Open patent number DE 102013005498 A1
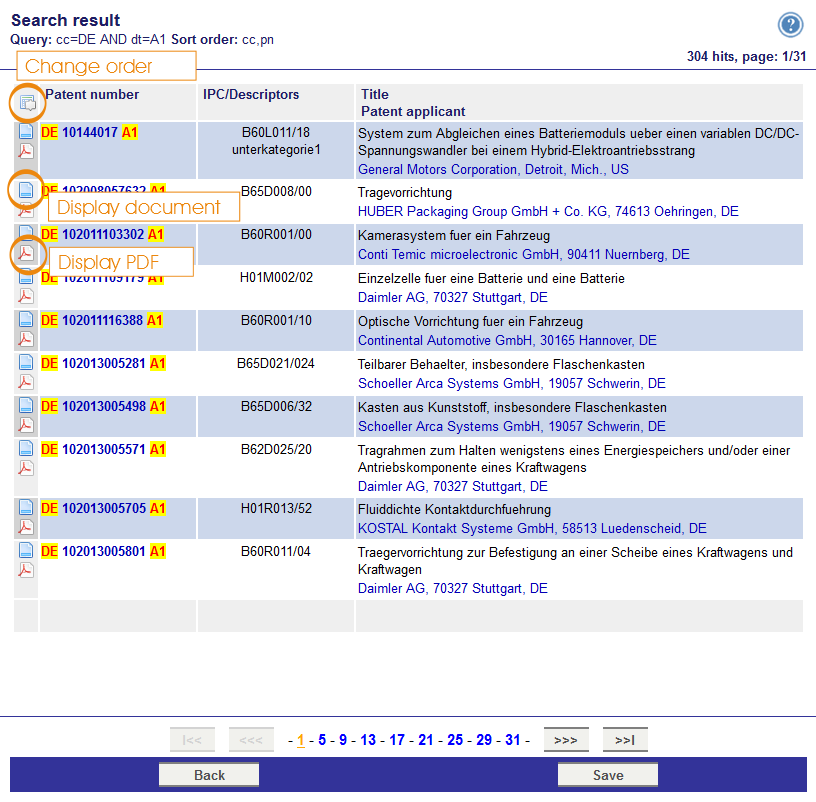The width and height of the screenshot is (816, 802). tap(104, 406)
